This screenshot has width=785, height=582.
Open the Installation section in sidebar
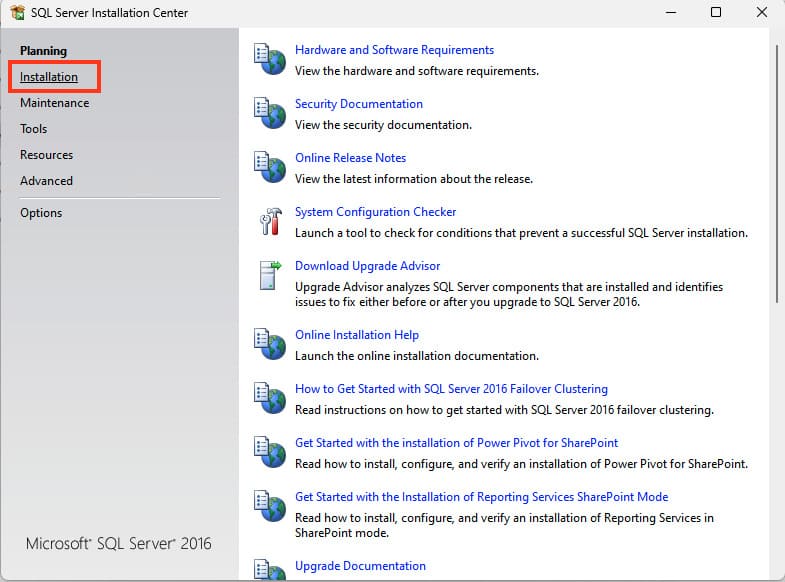coord(49,77)
